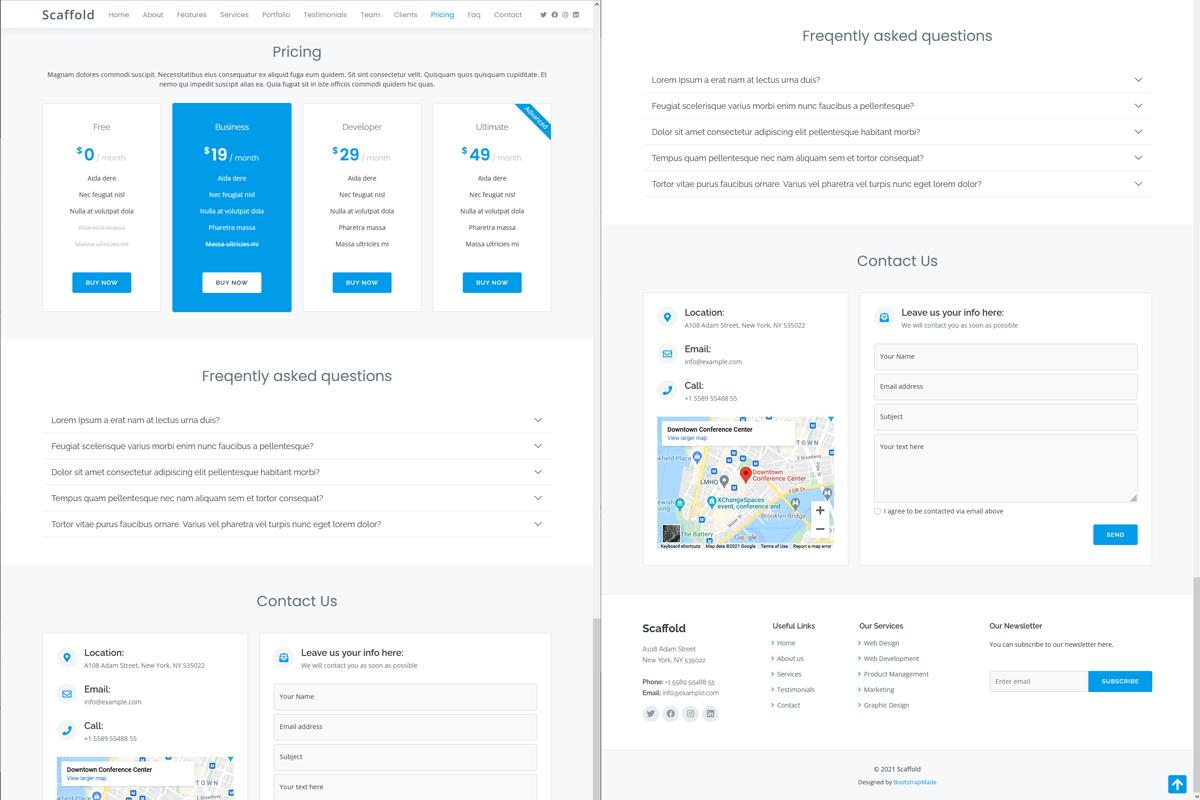Expand 'Dolor sit amet consectetur' chevron, left pane

tap(538, 472)
